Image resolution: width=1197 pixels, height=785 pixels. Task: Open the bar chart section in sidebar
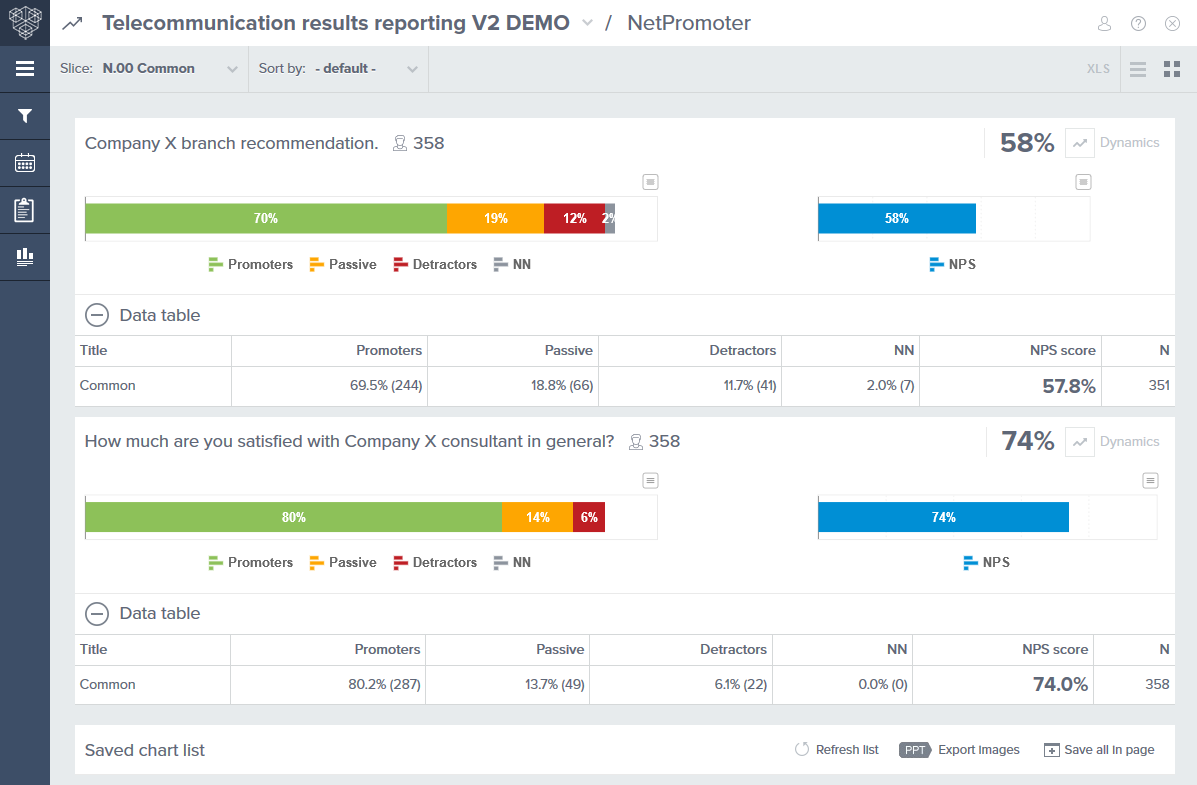[24, 257]
